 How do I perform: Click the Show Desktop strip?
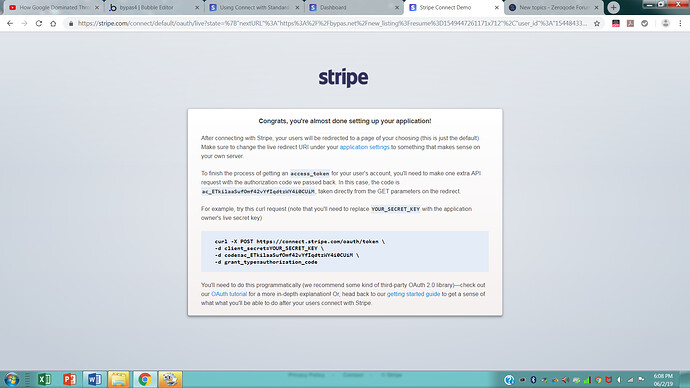[684, 379]
